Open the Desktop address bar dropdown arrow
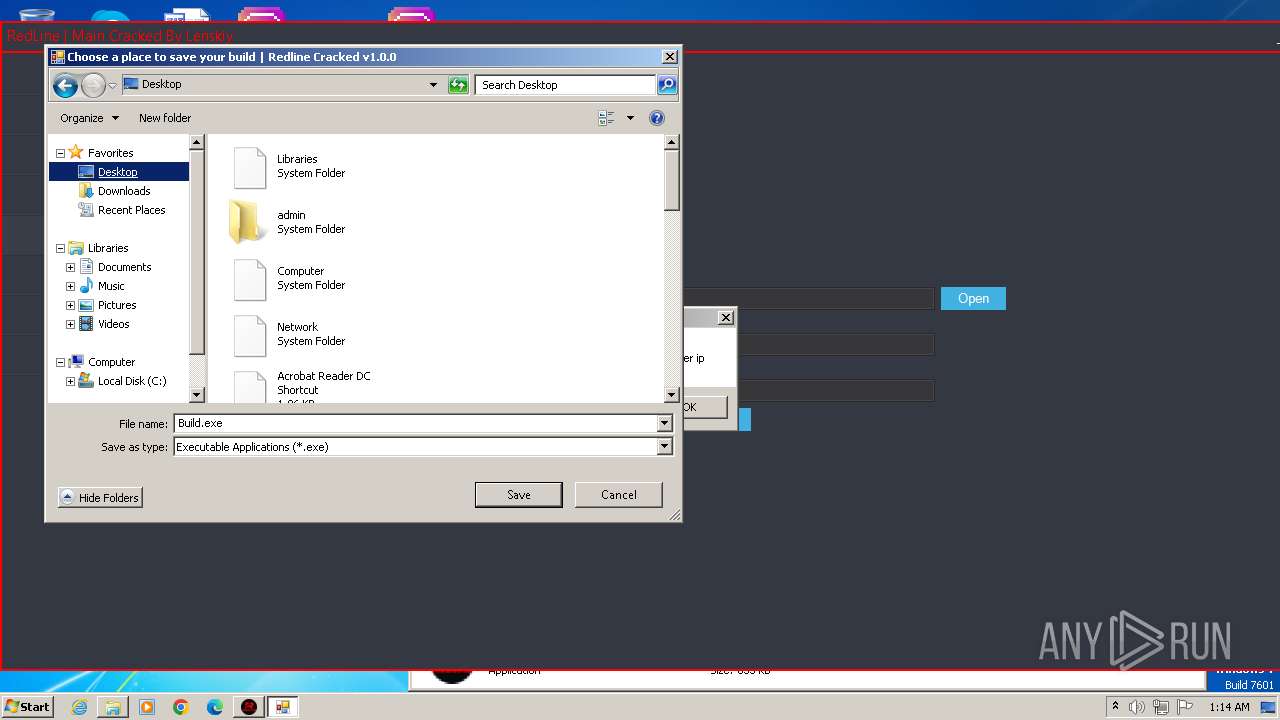This screenshot has height=720, width=1280. (x=433, y=85)
